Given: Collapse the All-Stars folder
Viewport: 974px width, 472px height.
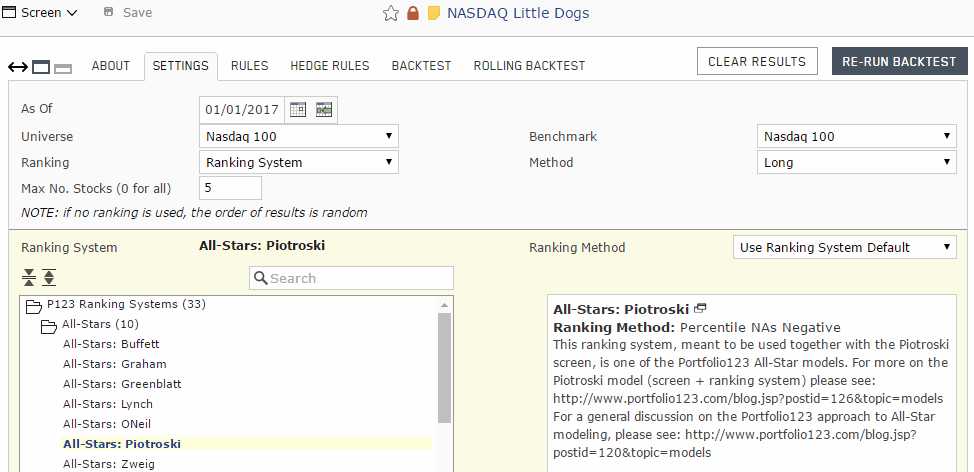Looking at the screenshot, I should coord(48,325).
